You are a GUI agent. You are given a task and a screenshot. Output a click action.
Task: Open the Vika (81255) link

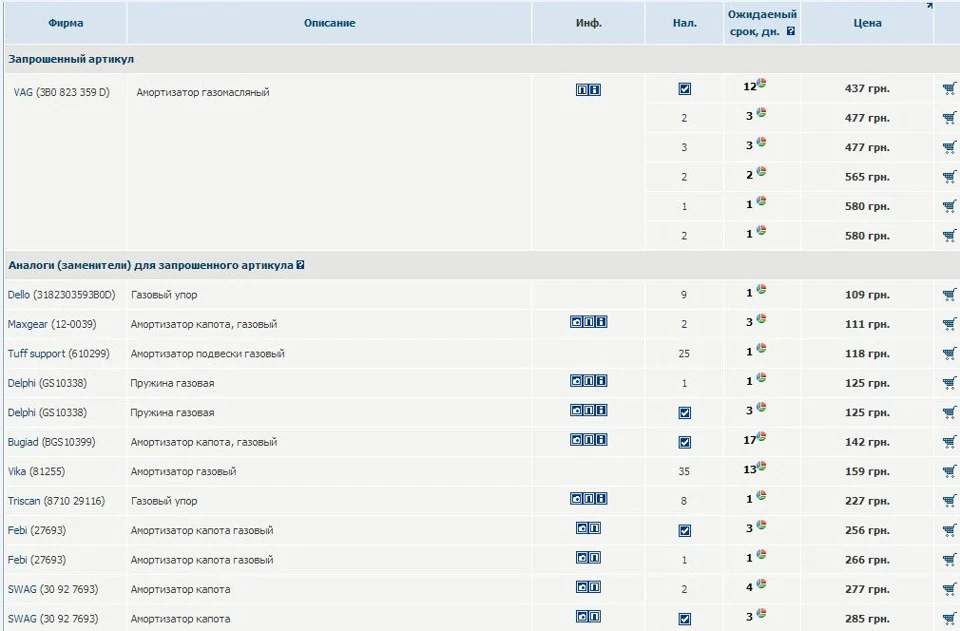(x=36, y=471)
